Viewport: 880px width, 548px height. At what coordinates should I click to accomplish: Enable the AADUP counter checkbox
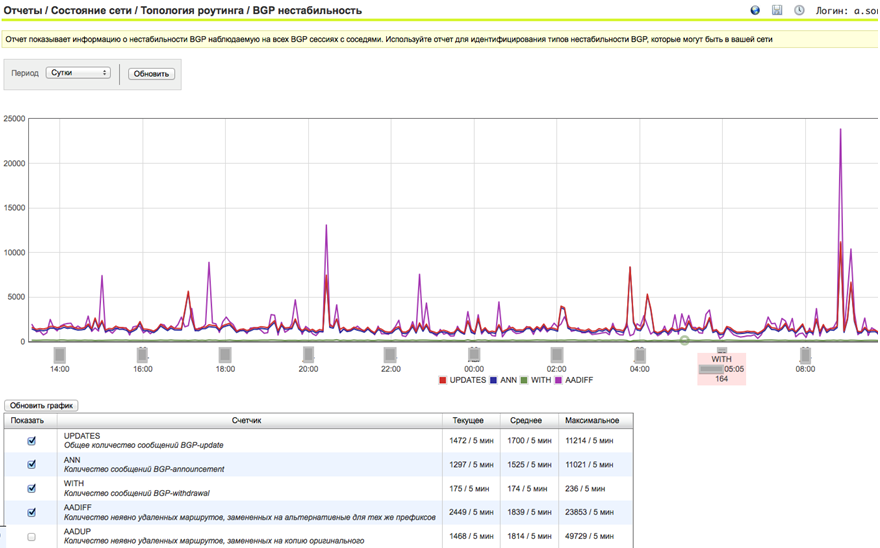tap(31, 537)
